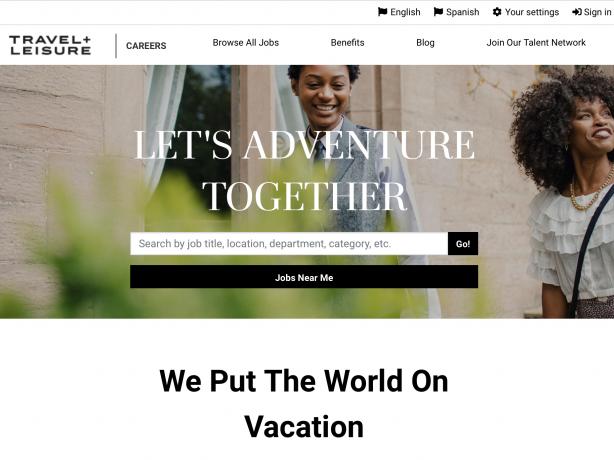This screenshot has width=614, height=460.
Task: Click the Let's Adventure Together hero heading
Action: pos(304,170)
